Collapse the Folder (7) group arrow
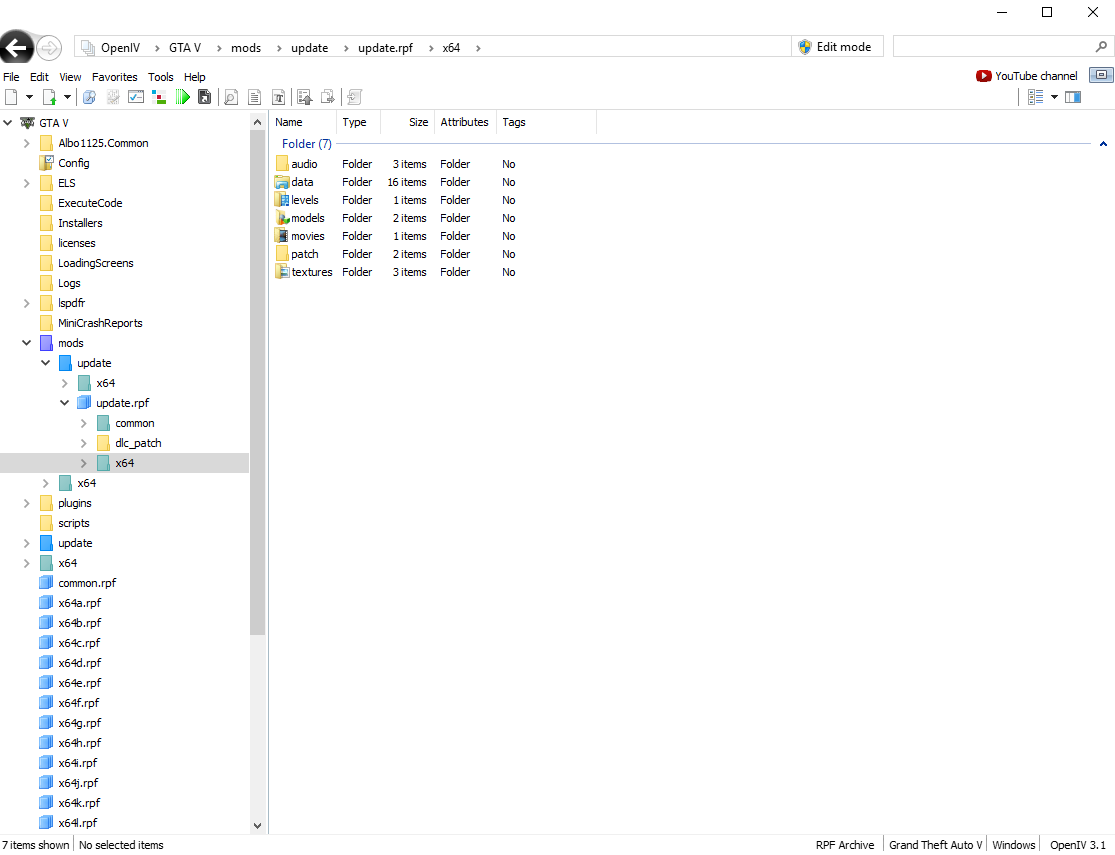 click(1103, 144)
